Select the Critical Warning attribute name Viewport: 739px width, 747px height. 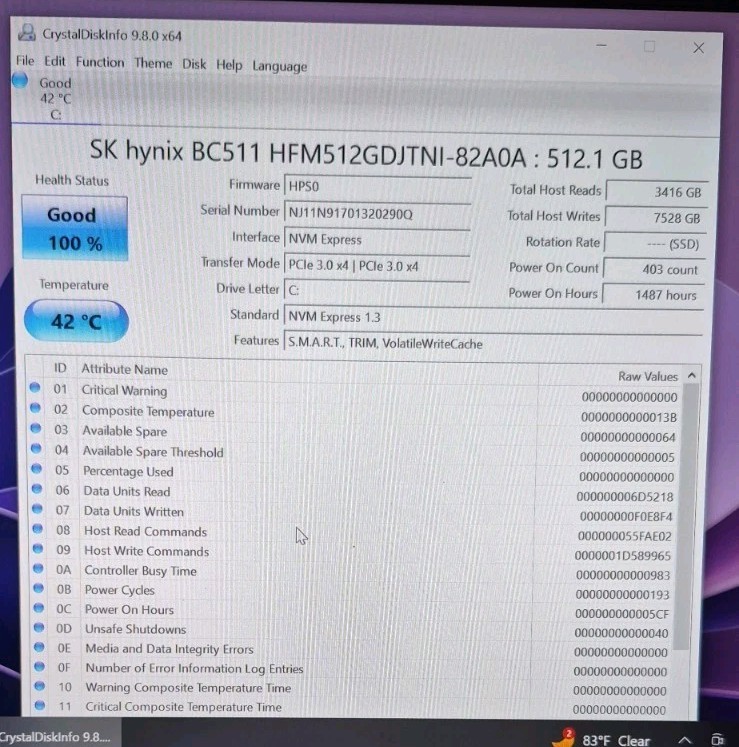(124, 390)
